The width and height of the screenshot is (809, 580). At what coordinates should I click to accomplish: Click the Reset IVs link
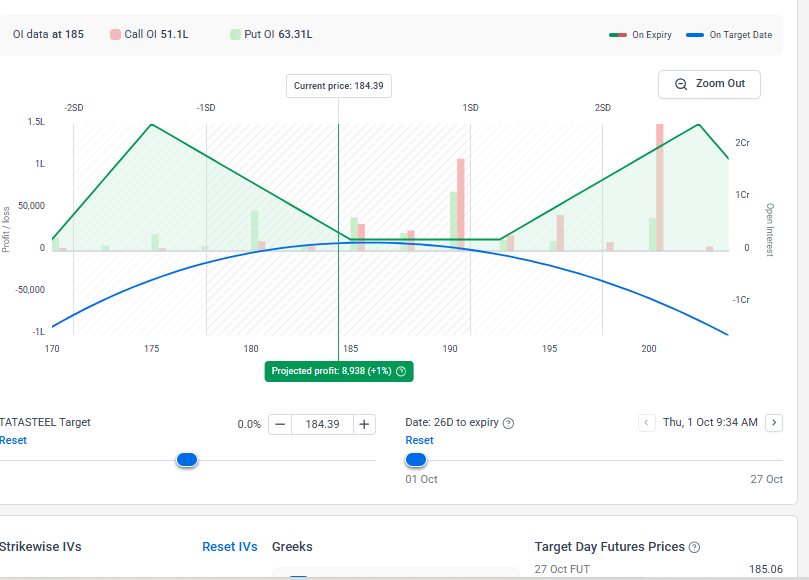point(230,547)
